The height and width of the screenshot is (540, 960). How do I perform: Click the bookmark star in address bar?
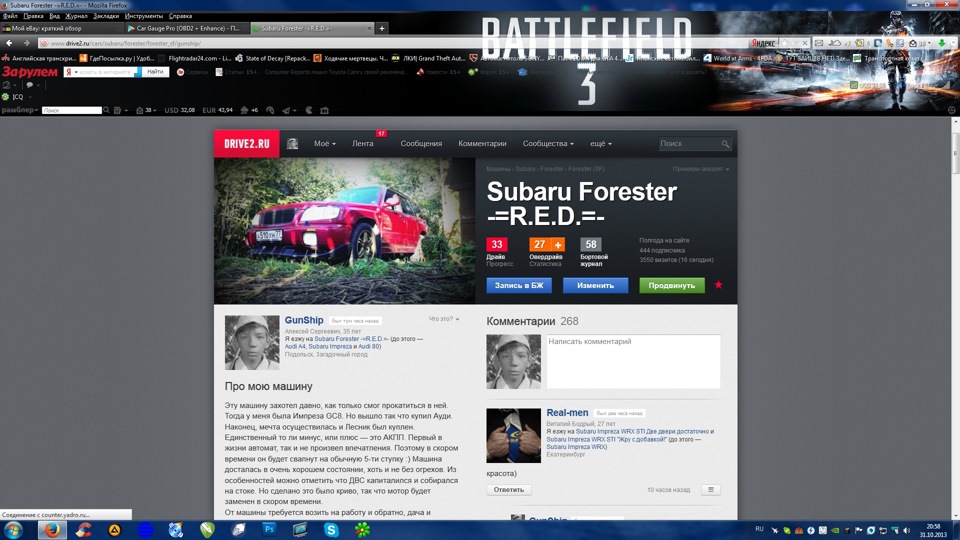tap(784, 43)
